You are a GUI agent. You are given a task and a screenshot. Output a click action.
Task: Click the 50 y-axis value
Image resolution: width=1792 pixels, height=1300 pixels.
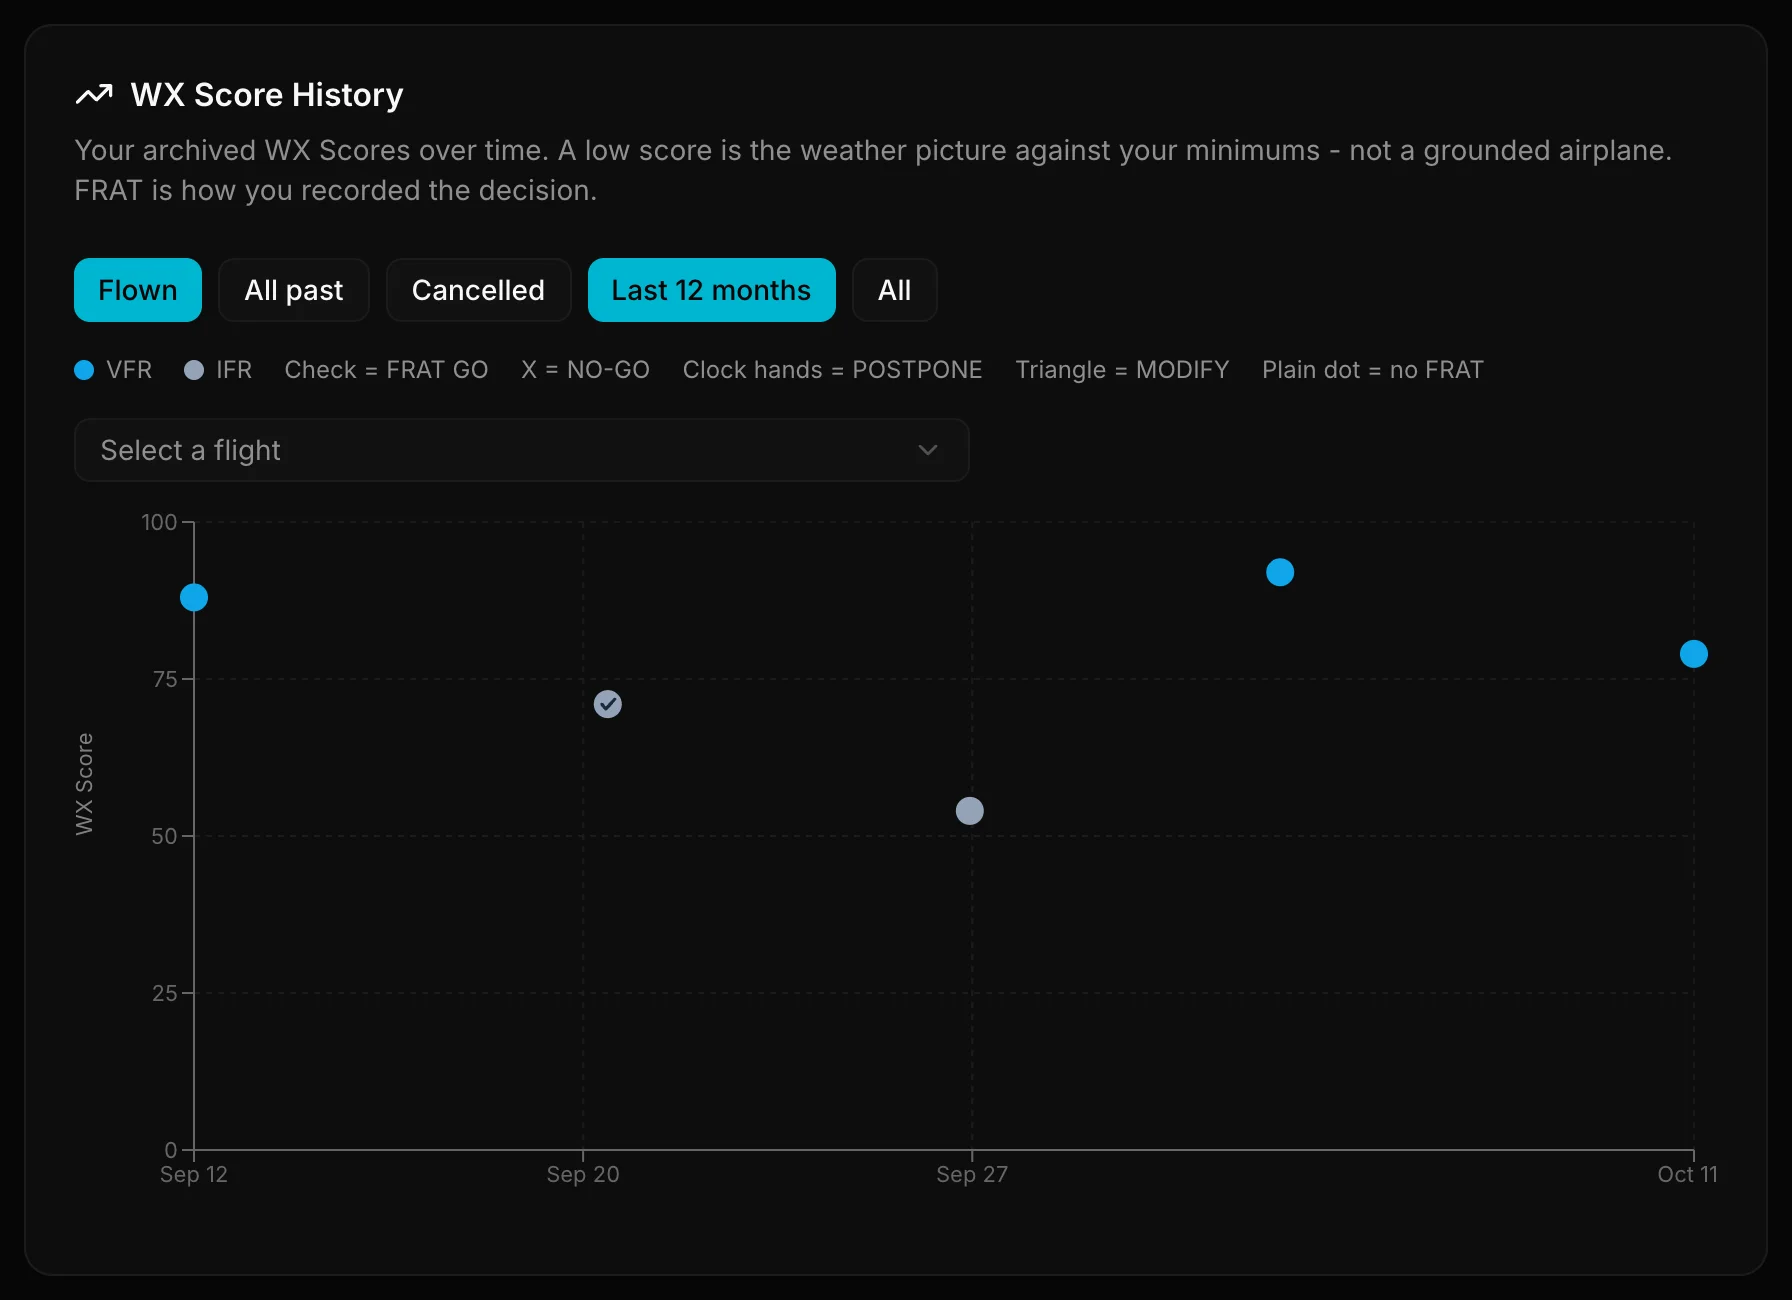[x=164, y=836]
